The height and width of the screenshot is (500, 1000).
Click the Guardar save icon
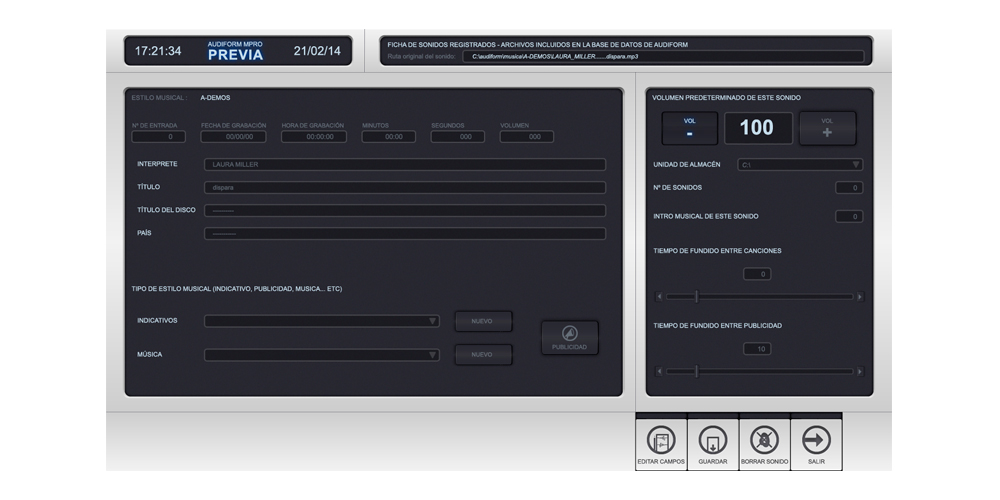click(713, 445)
